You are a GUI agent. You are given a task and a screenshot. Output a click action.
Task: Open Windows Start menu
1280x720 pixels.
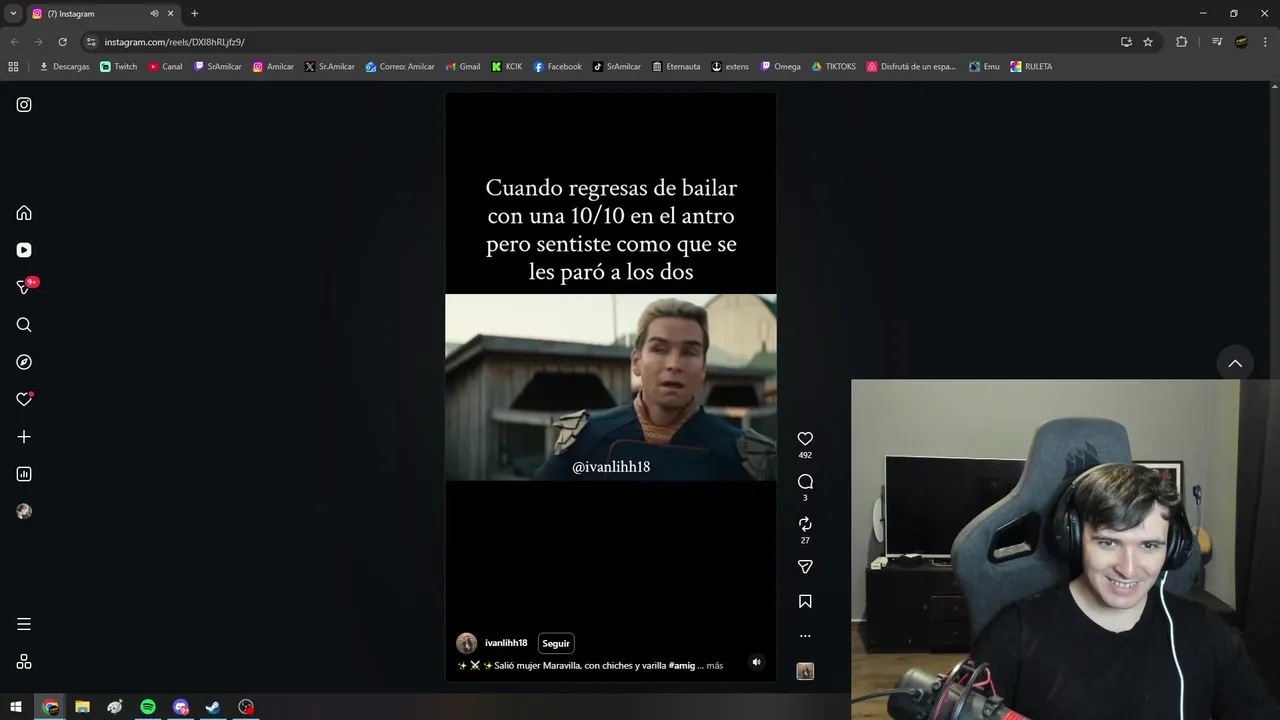(x=16, y=707)
